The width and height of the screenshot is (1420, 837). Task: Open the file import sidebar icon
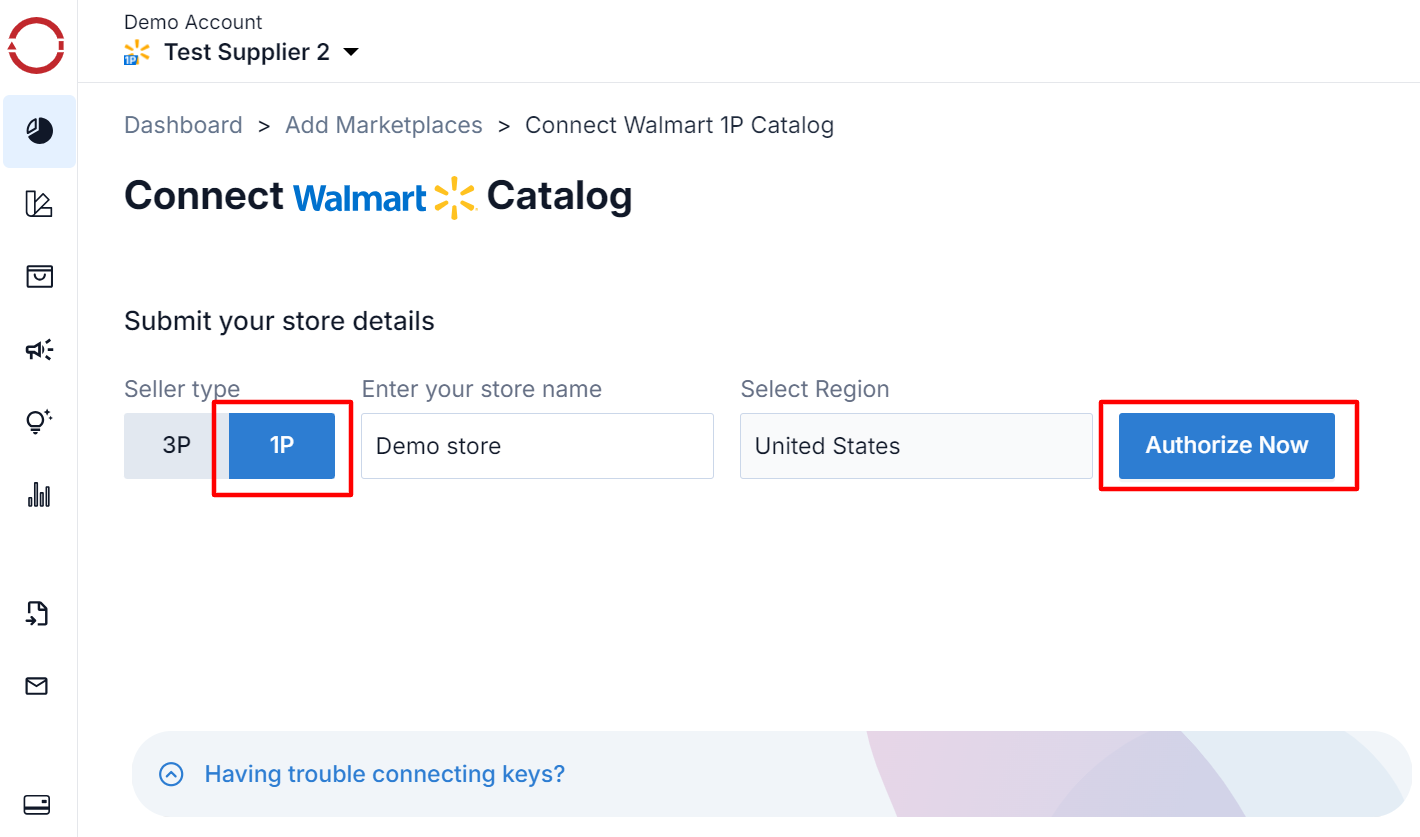(x=37, y=613)
